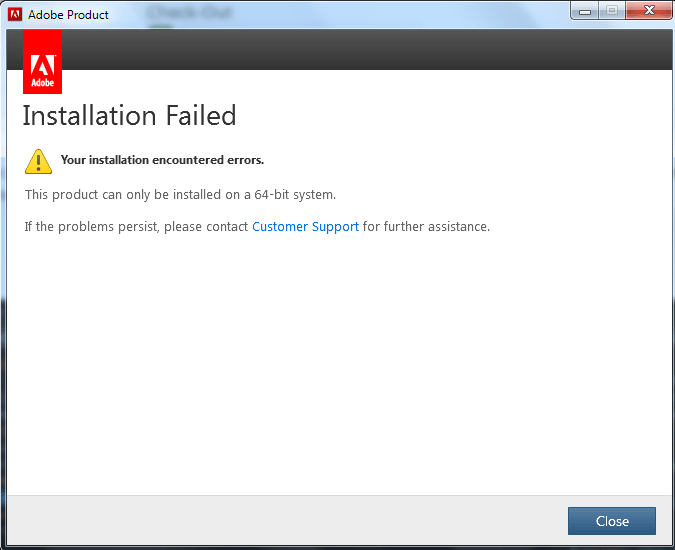Minimize the Adobe Product window
The width and height of the screenshot is (675, 550).
[585, 11]
